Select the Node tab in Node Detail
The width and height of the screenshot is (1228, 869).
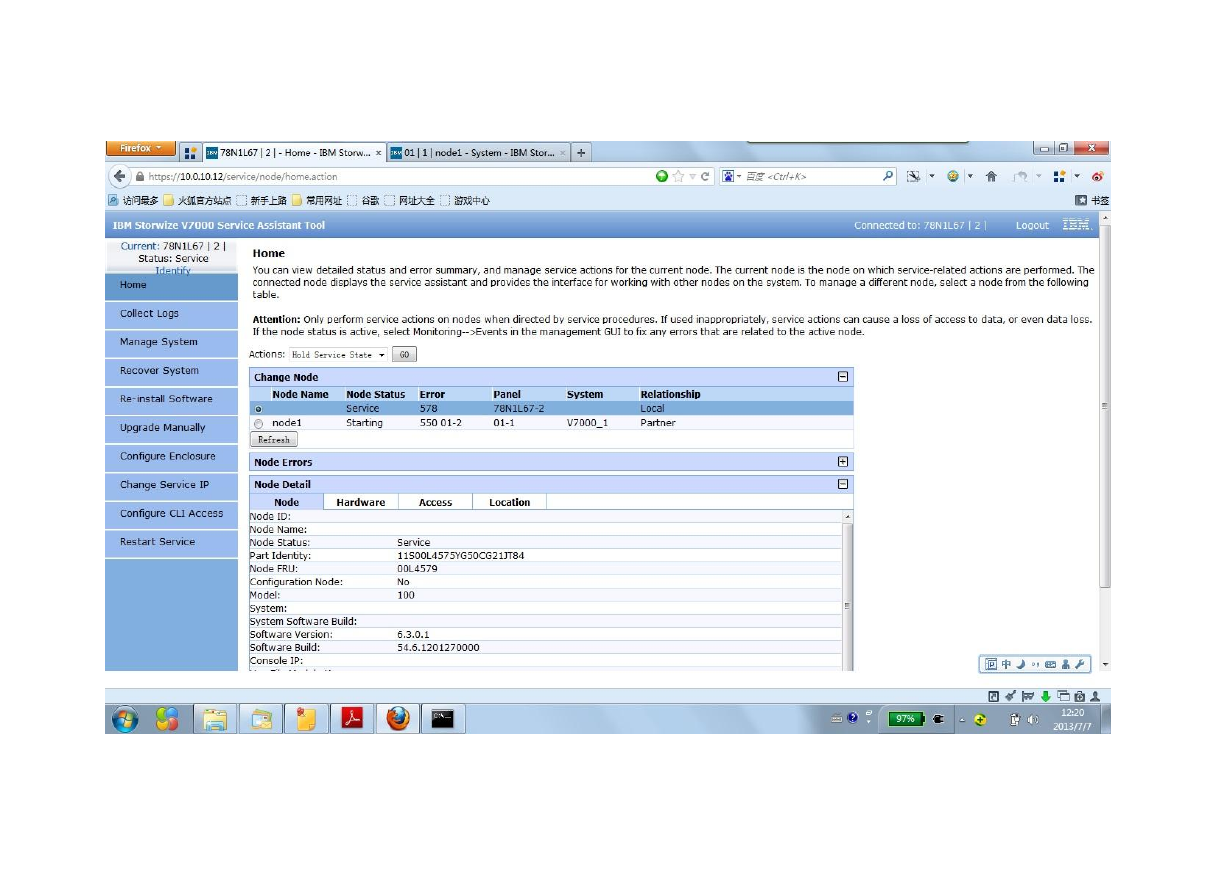point(286,502)
